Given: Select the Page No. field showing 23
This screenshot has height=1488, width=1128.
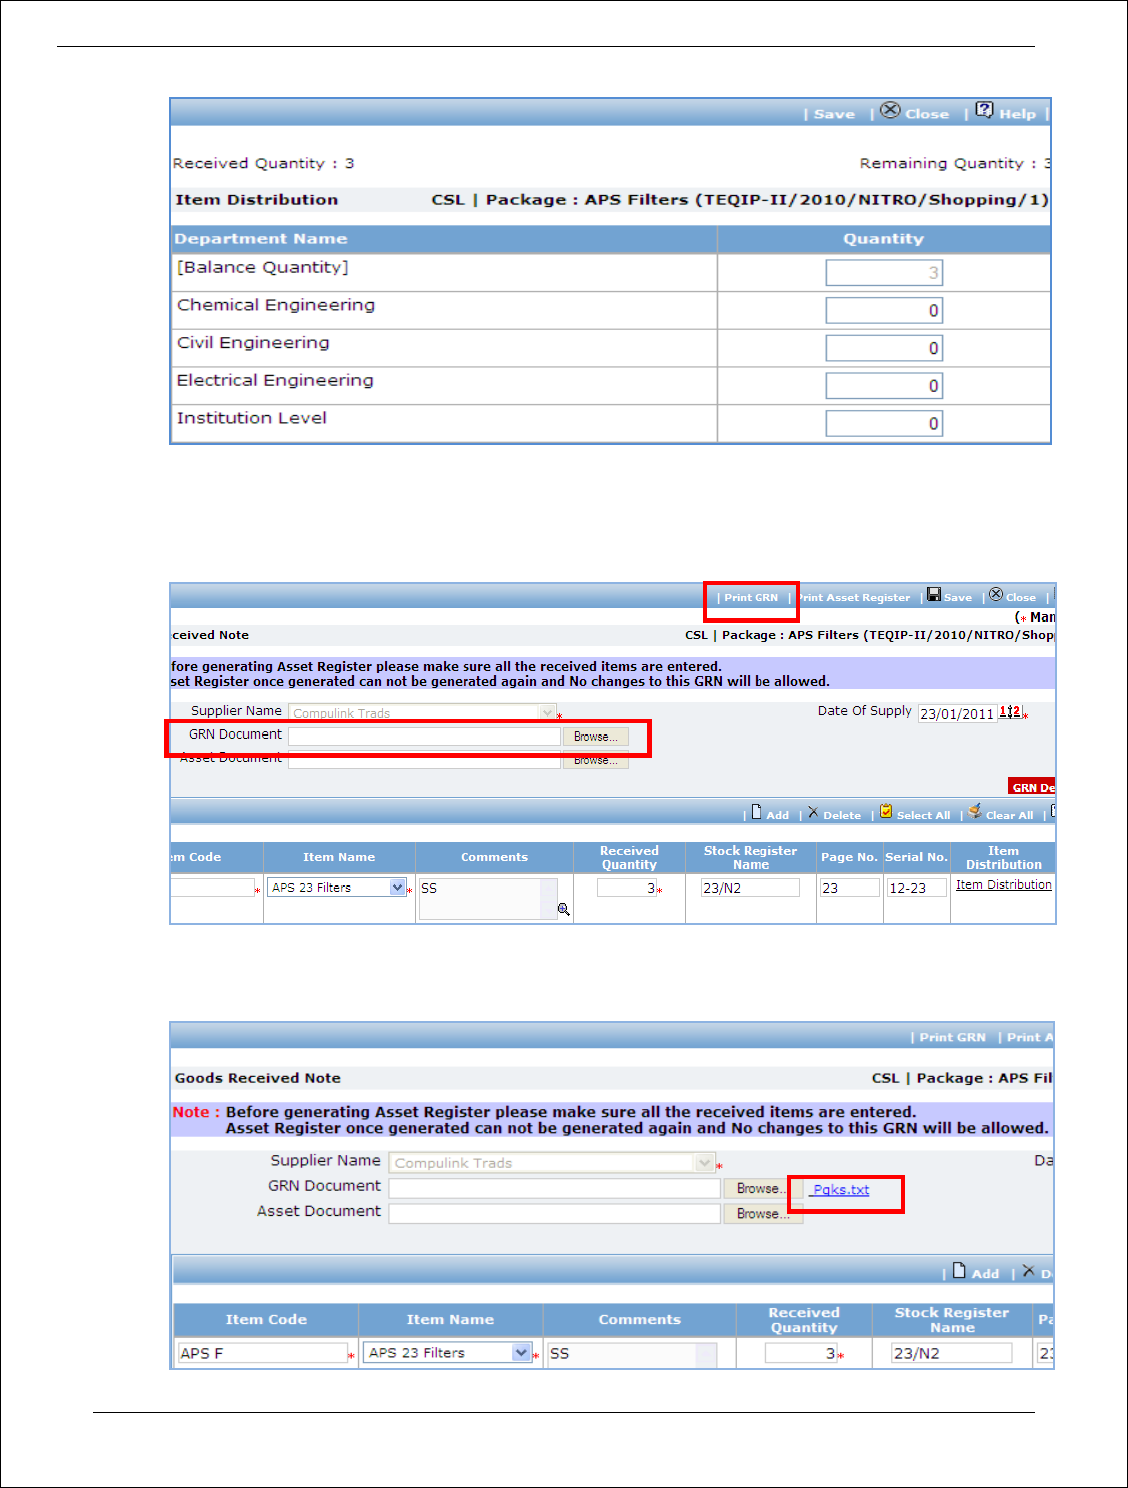Looking at the screenshot, I should (850, 888).
